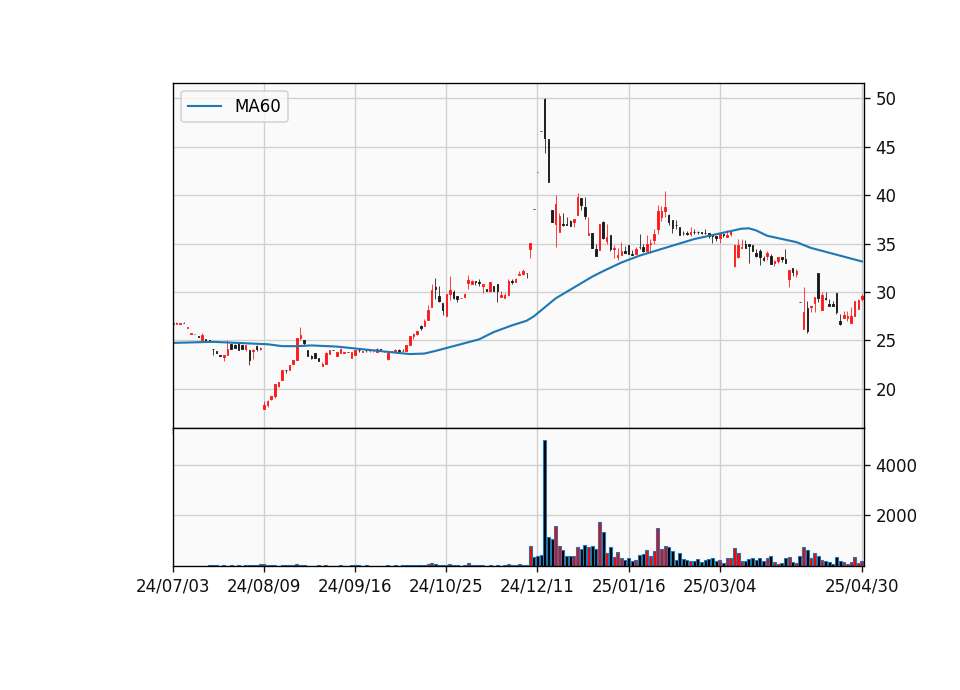
Task: Click the 24/08/09 date label
Action: (264, 586)
